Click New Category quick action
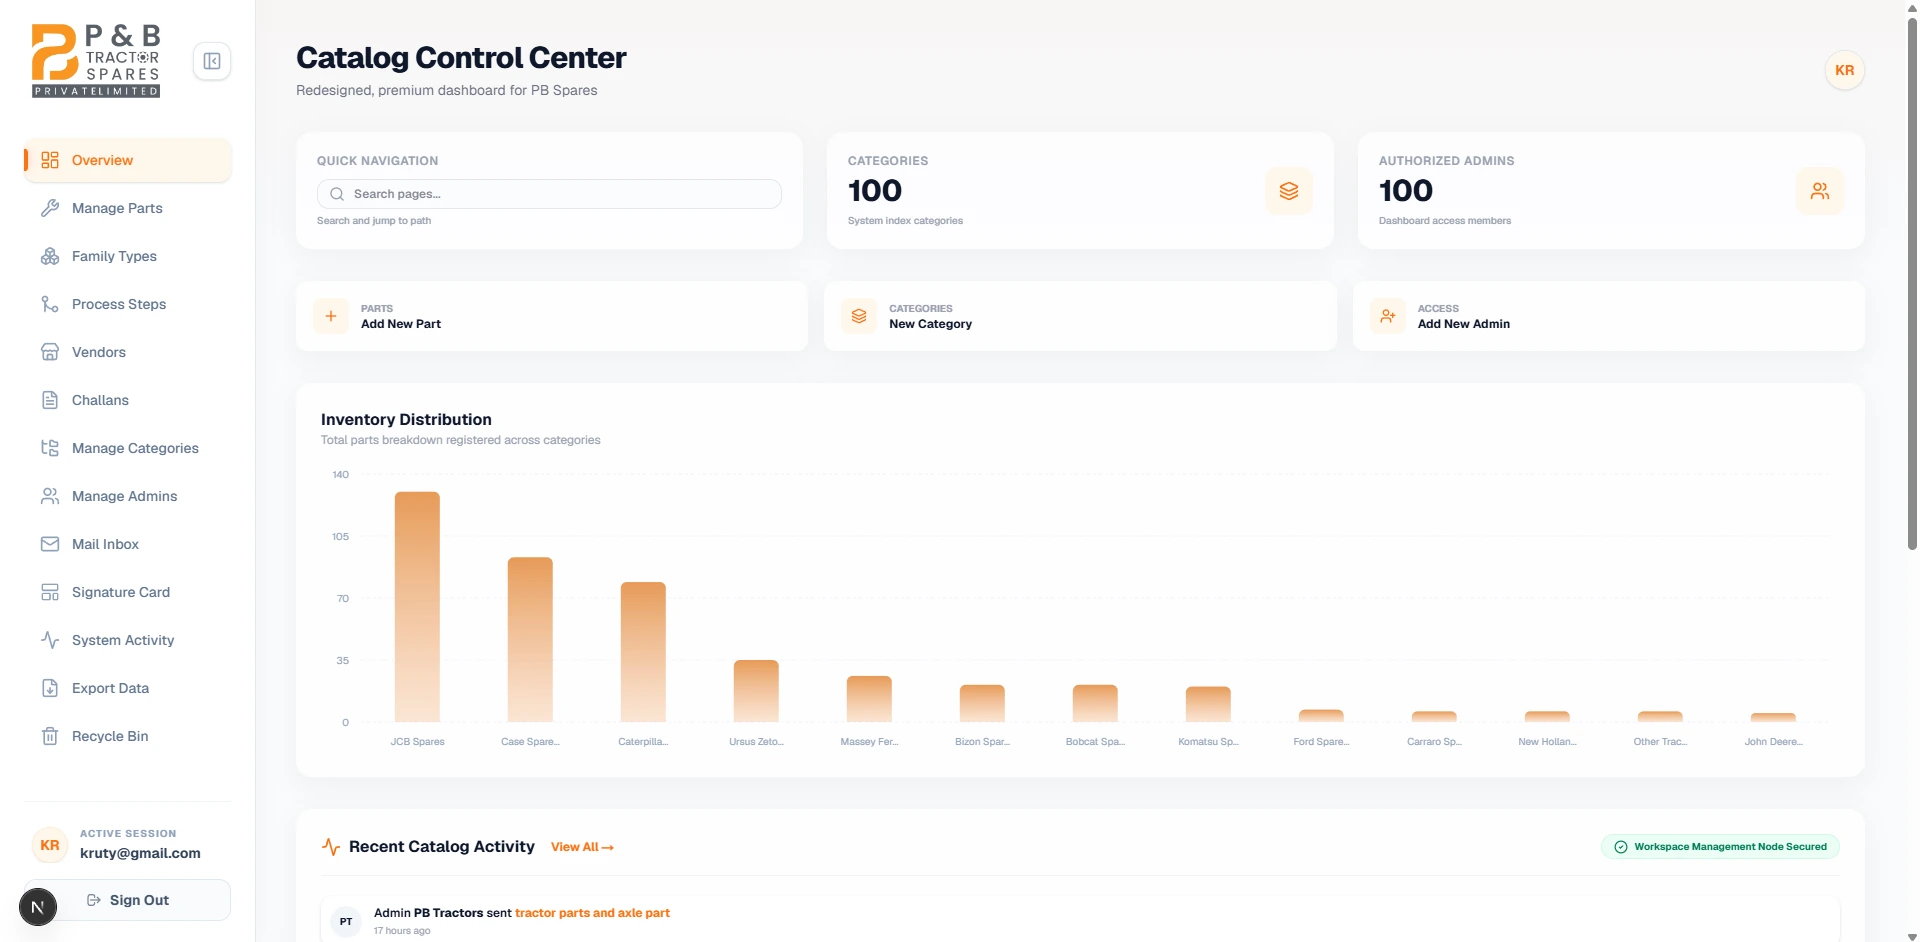This screenshot has width=1920, height=942. click(x=1080, y=316)
